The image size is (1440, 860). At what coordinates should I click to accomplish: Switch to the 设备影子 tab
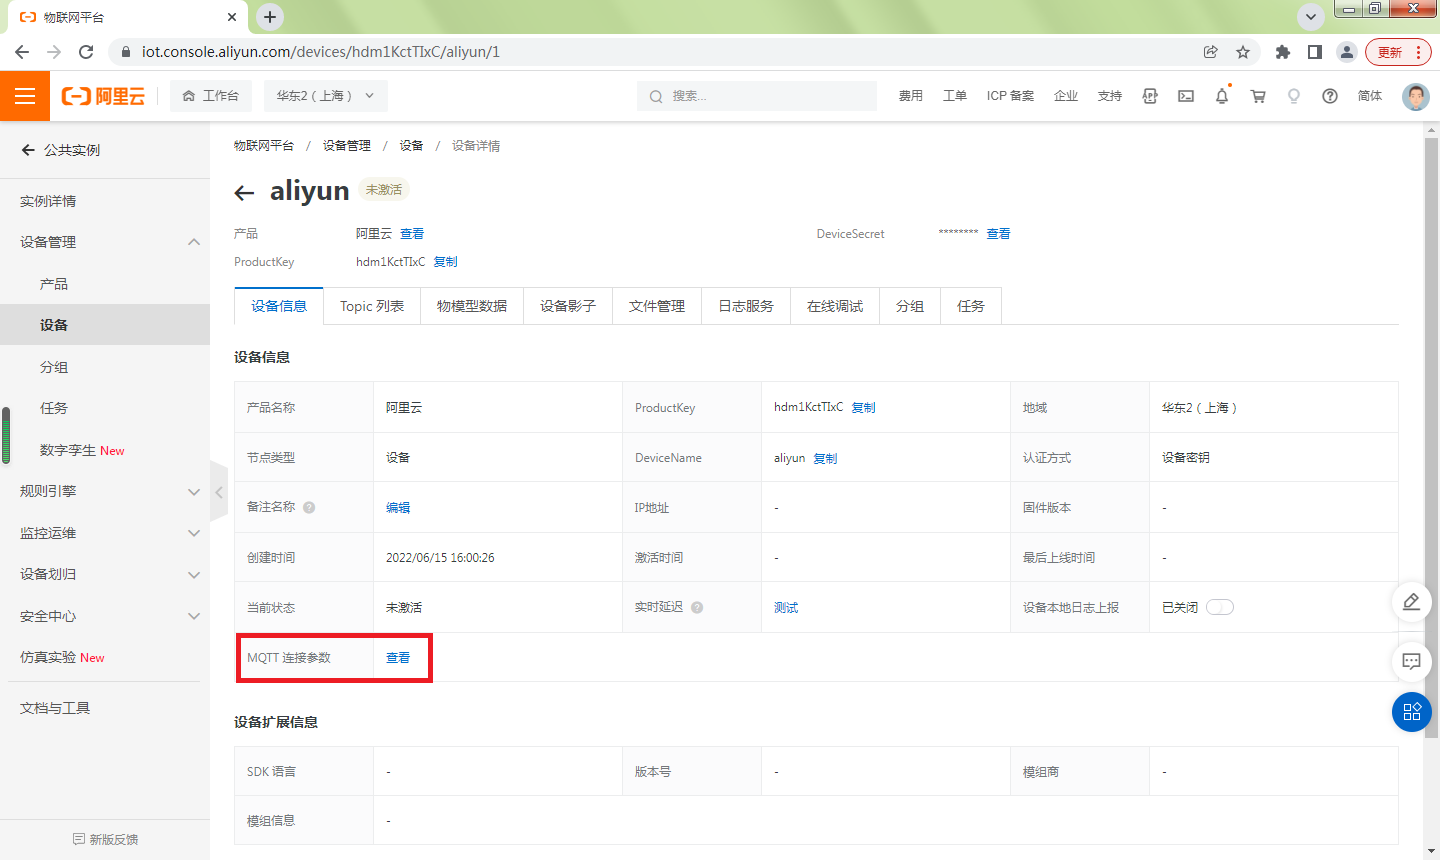coord(568,306)
